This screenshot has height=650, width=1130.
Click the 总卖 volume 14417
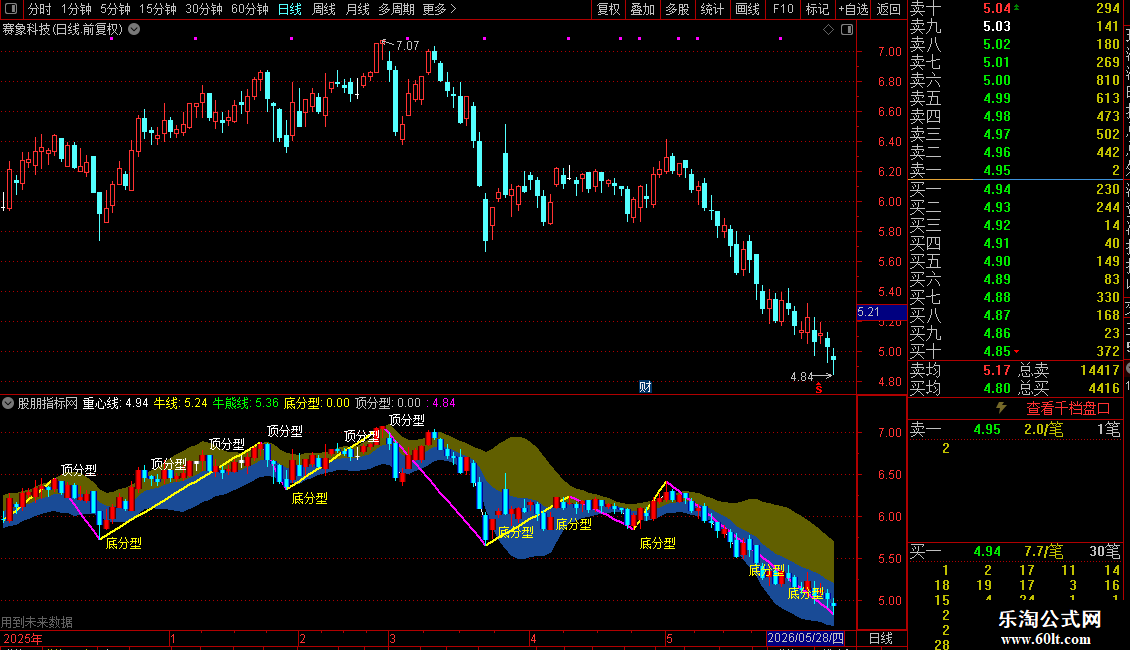pos(1100,370)
